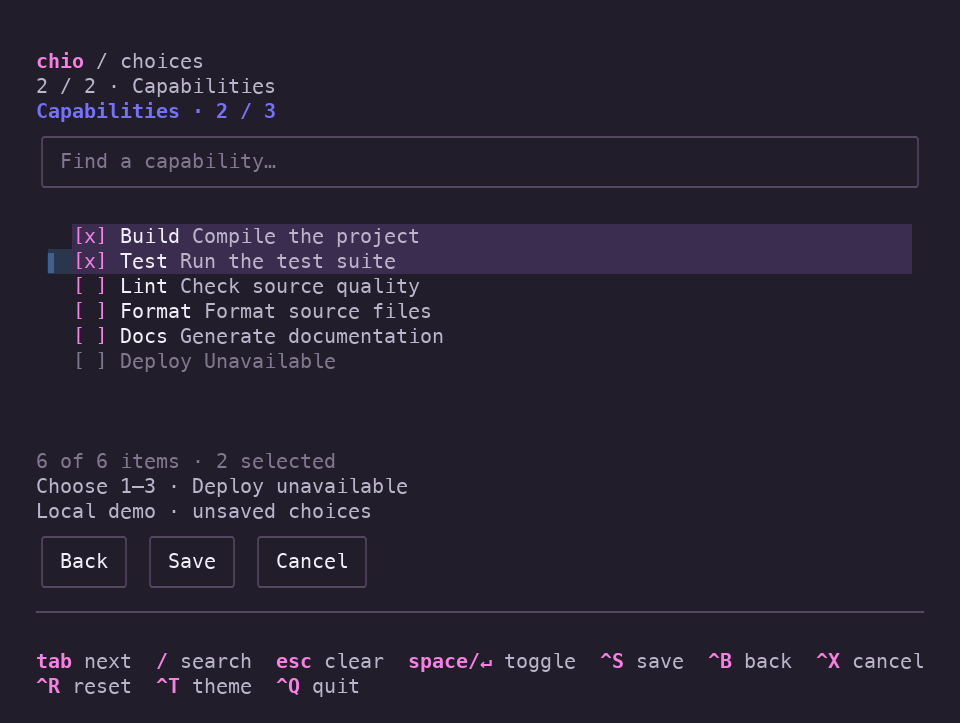This screenshot has width=960, height=723.
Task: Click the 'Deploy Unavailable' row text
Action: 228,362
